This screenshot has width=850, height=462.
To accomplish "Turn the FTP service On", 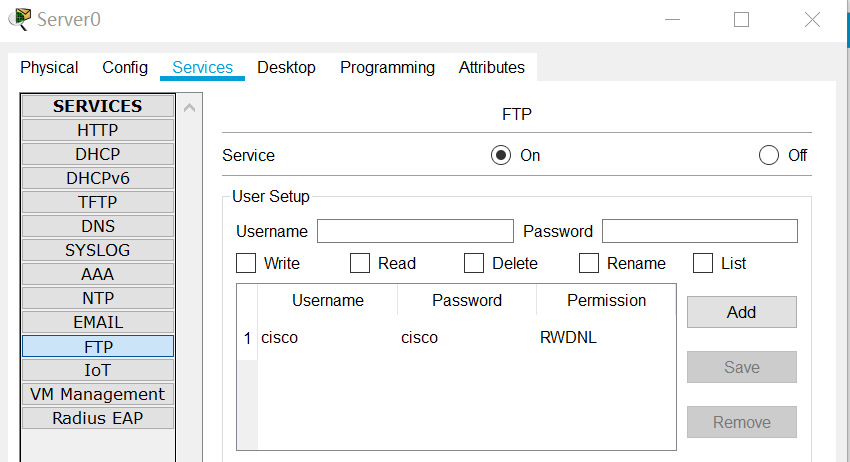I will coord(501,155).
